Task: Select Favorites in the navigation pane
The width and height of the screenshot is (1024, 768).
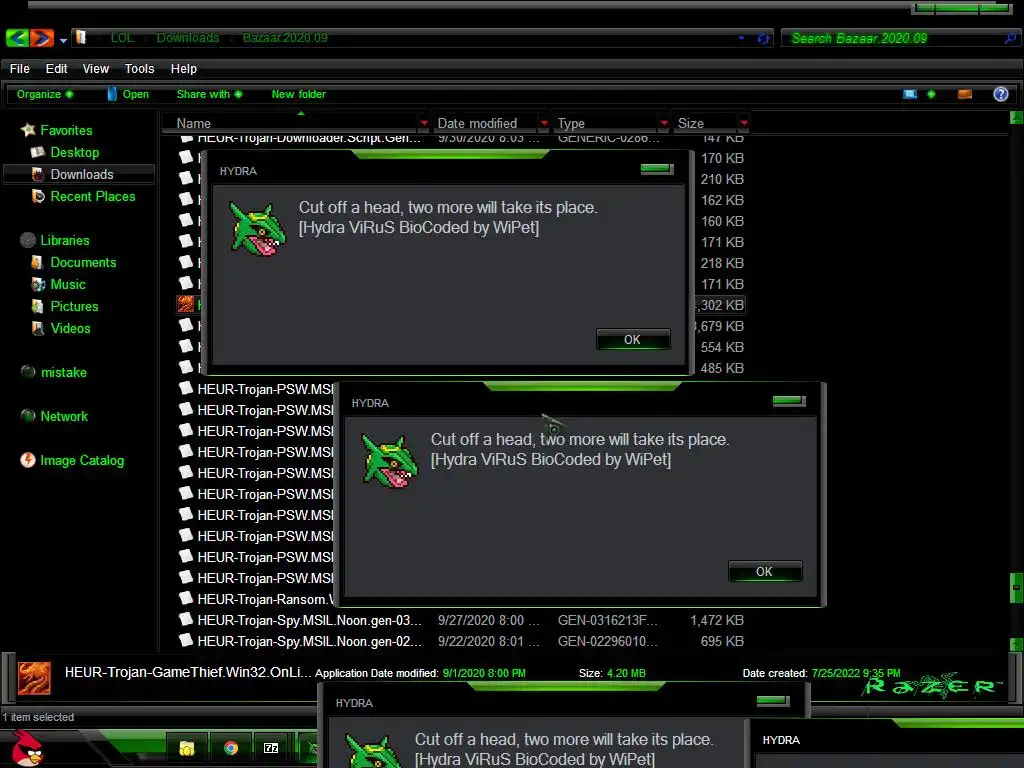Action: coord(66,131)
